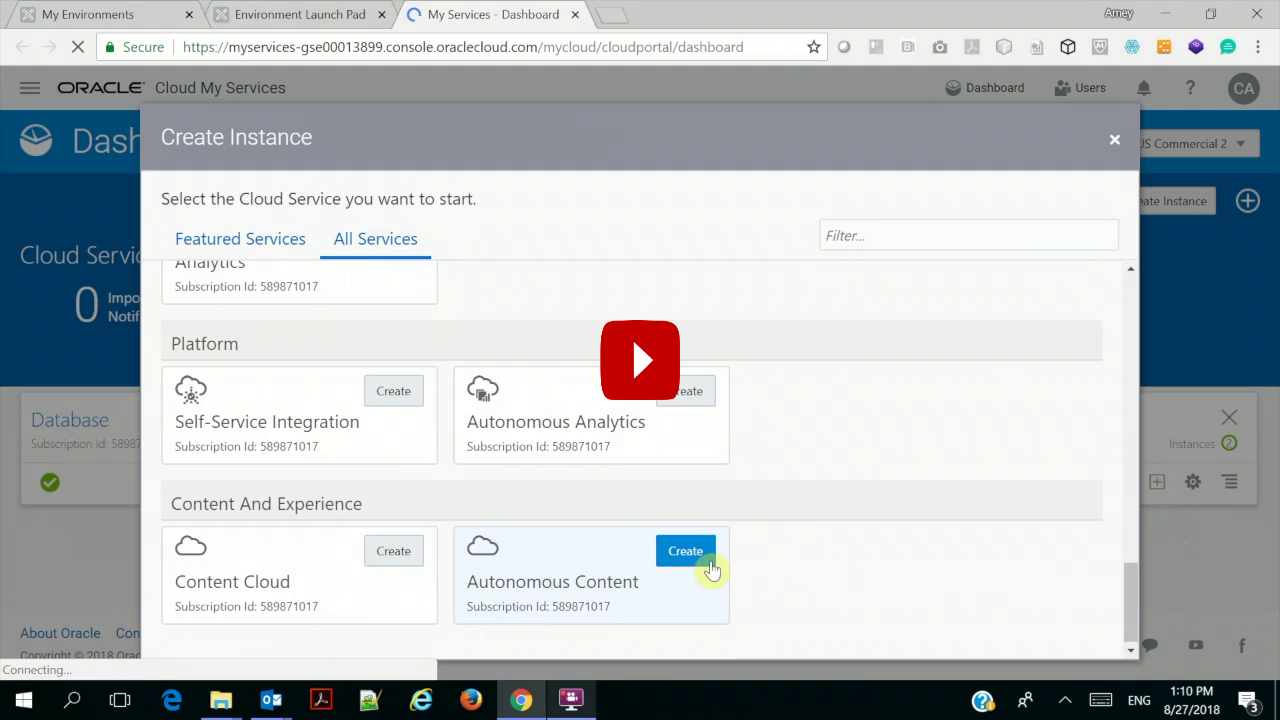Open the help question mark
The image size is (1280, 720).
coord(1190,88)
